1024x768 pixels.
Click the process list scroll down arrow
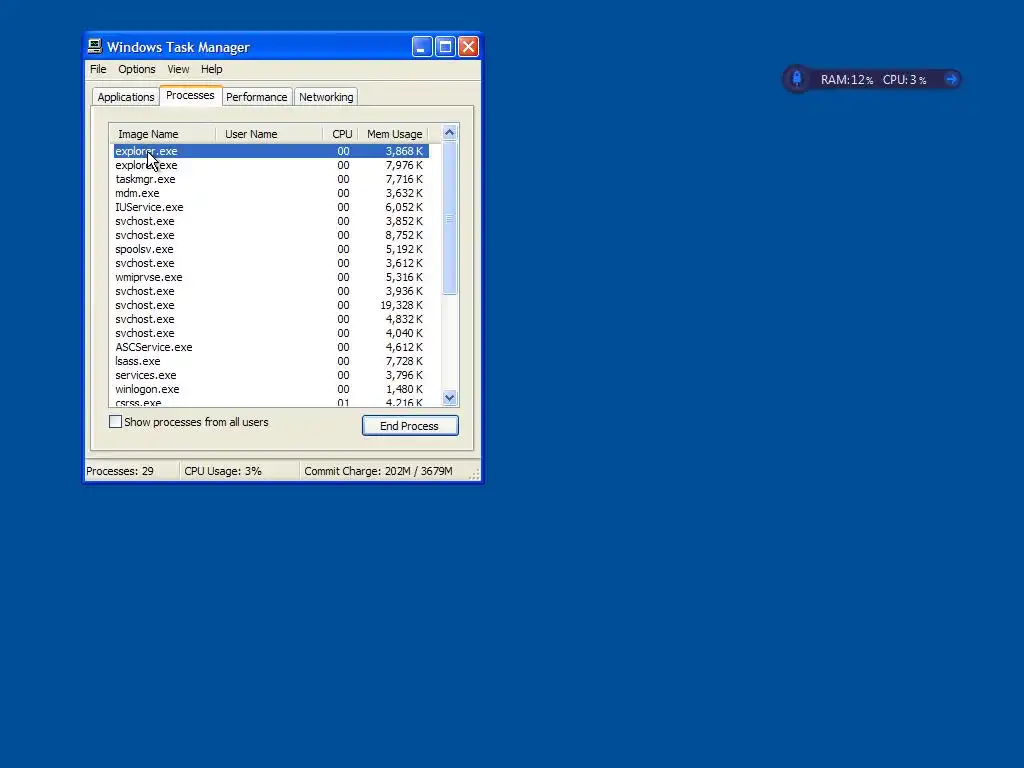tap(449, 397)
